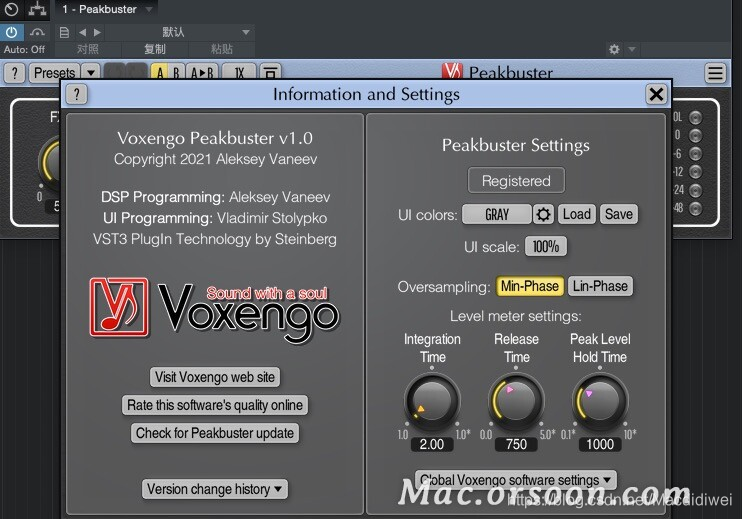Open the Presets menu

[x=54, y=73]
